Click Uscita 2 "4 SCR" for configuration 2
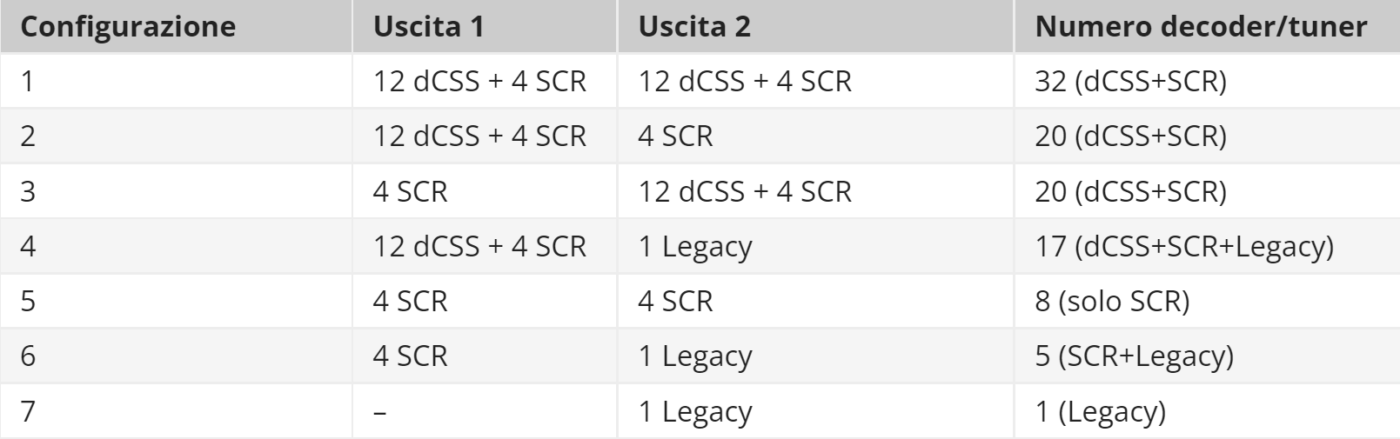This screenshot has height=439, width=1400. (676, 137)
